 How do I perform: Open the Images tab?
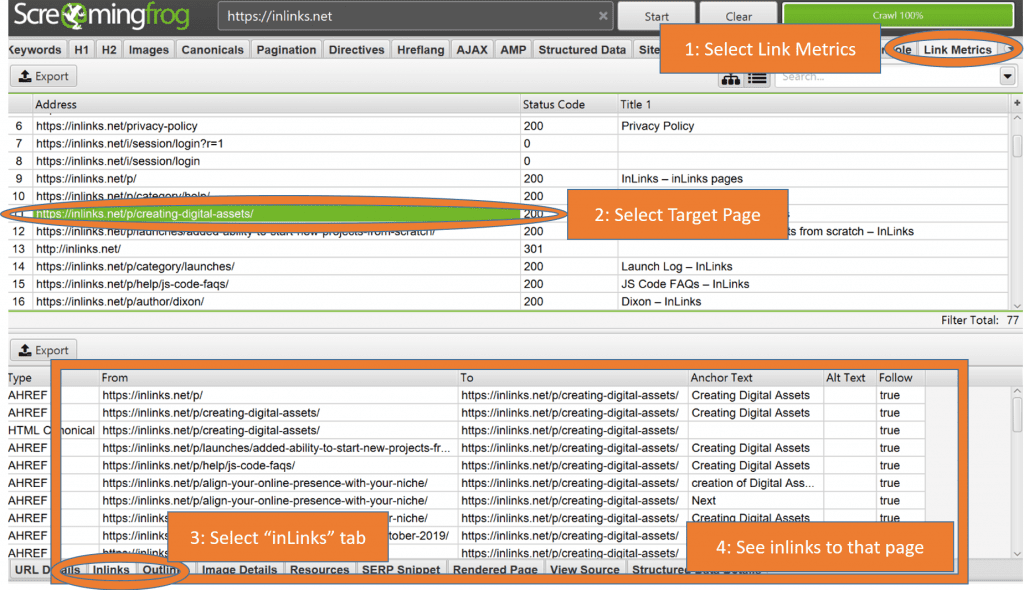coord(148,50)
